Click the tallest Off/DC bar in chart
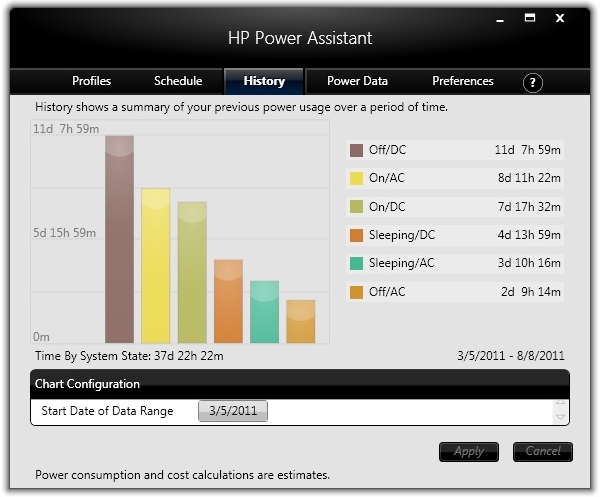This screenshot has width=600, height=497. (119, 240)
